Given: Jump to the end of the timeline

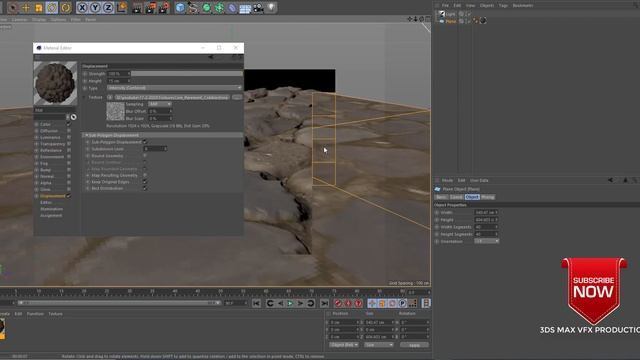Looking at the screenshot, I should (x=324, y=303).
